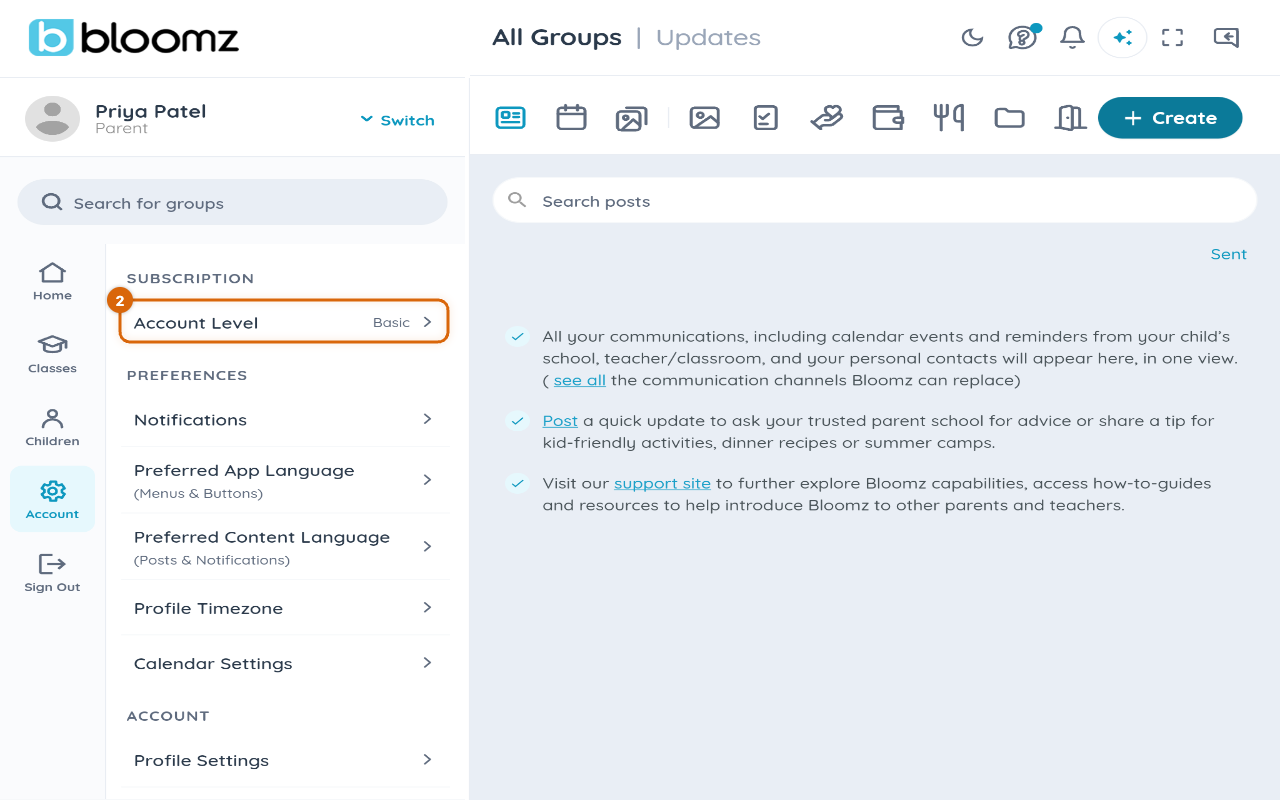Click the magnifier icon in Search posts
This screenshot has height=800, width=1280.
click(517, 200)
